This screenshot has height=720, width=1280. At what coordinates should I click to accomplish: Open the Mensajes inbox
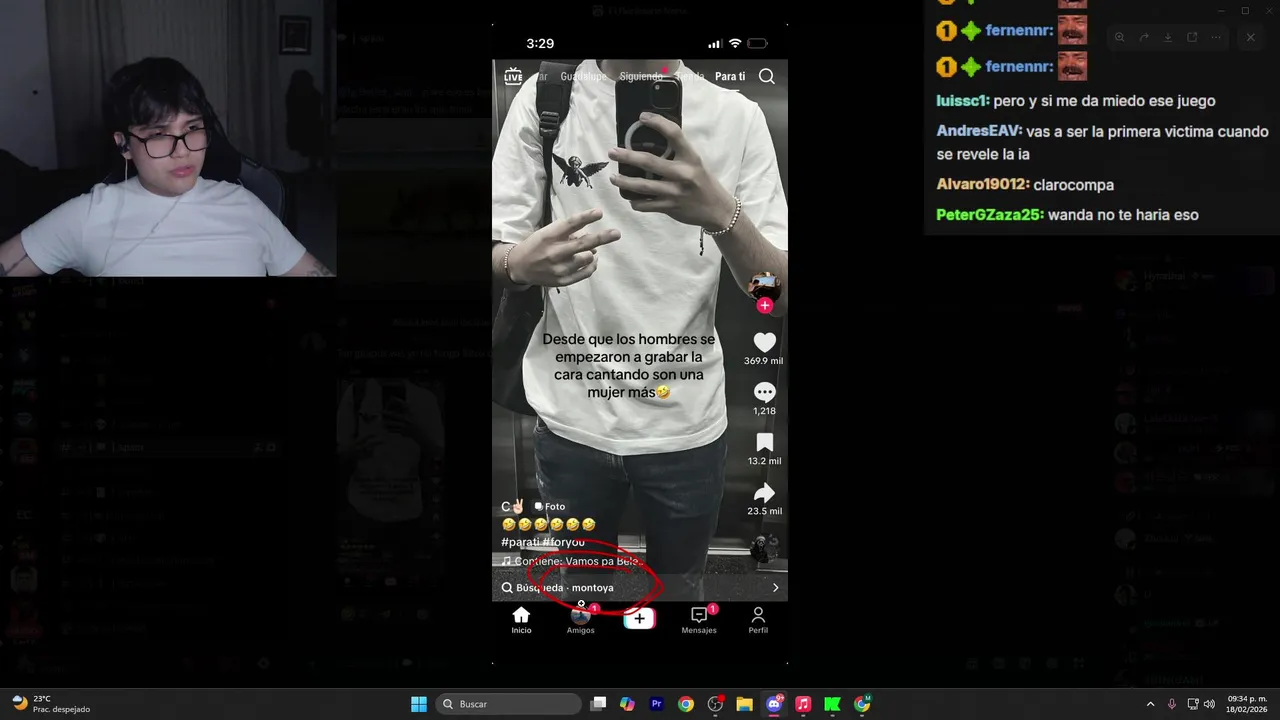pyautogui.click(x=699, y=620)
